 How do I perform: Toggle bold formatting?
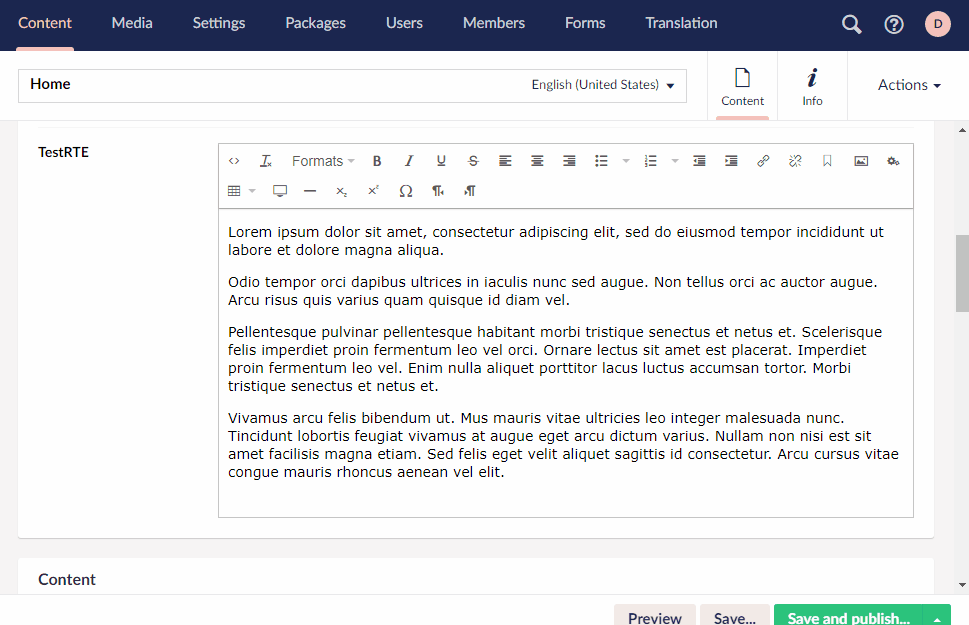[377, 160]
